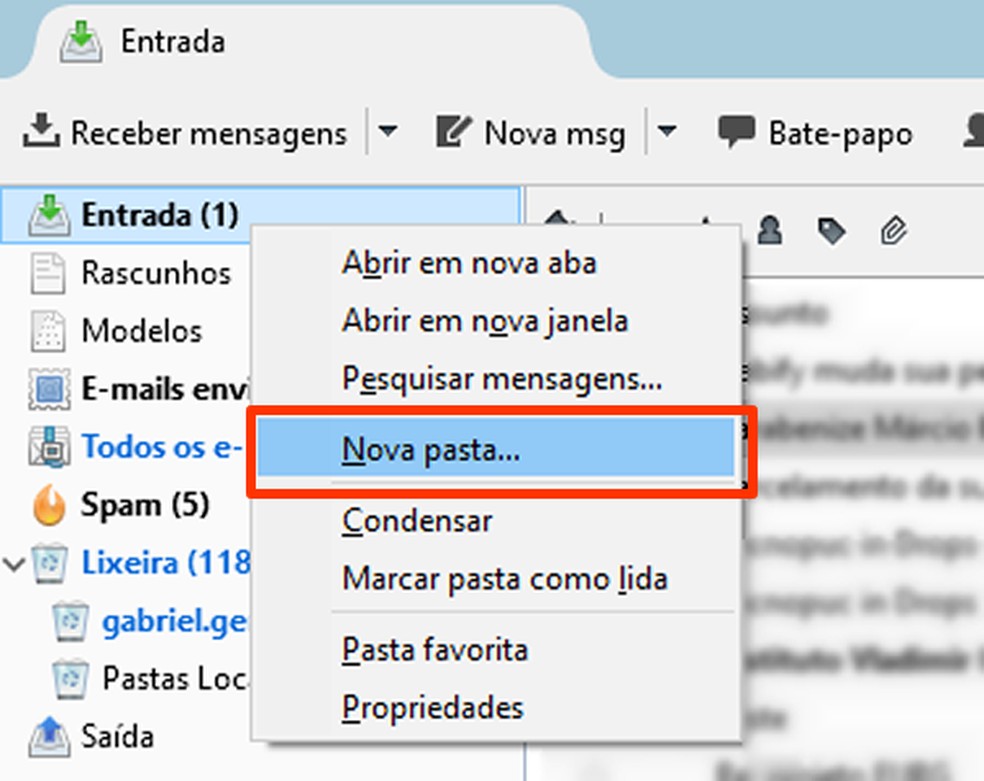
Task: Click the Todos os e-mails archive icon
Action: pos(49,447)
